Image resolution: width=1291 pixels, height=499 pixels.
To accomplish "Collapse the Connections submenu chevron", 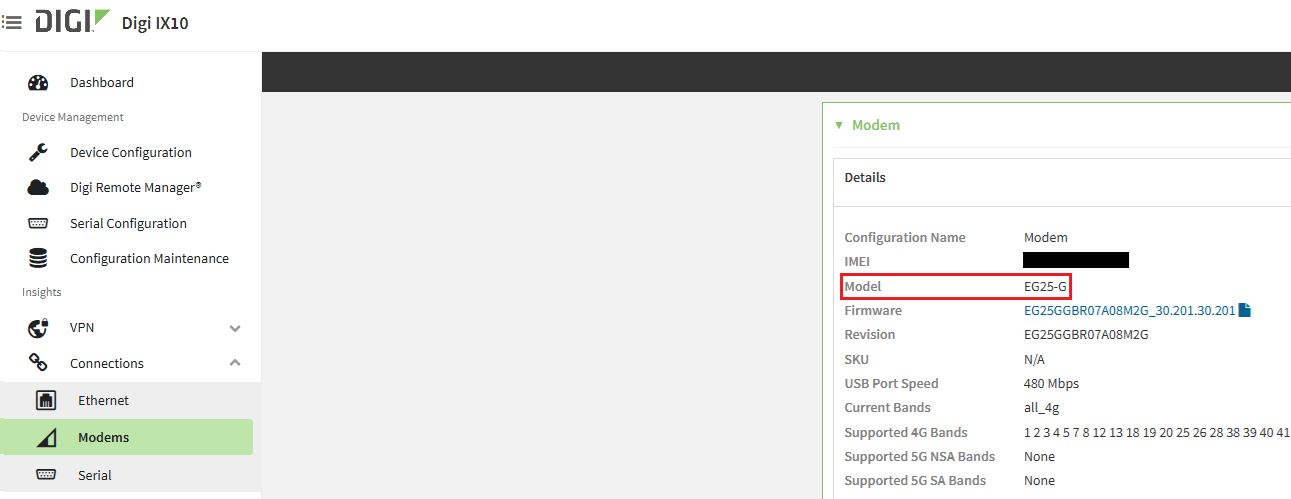I will point(235,363).
